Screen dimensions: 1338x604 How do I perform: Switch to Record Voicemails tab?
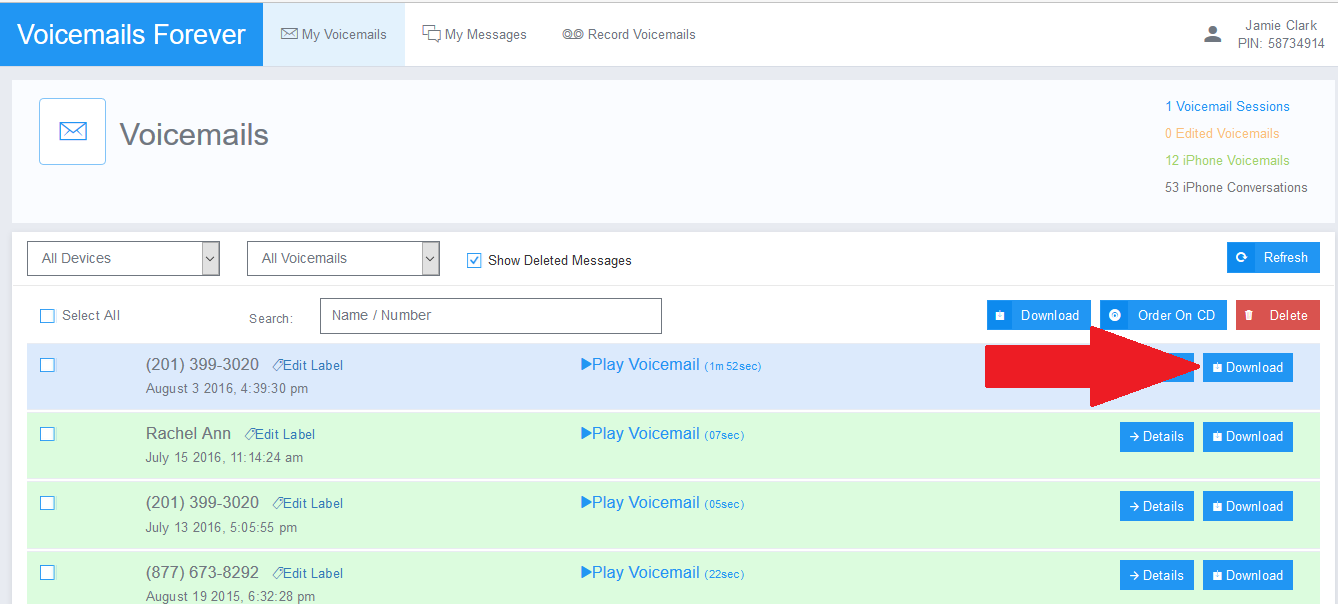pyautogui.click(x=629, y=34)
